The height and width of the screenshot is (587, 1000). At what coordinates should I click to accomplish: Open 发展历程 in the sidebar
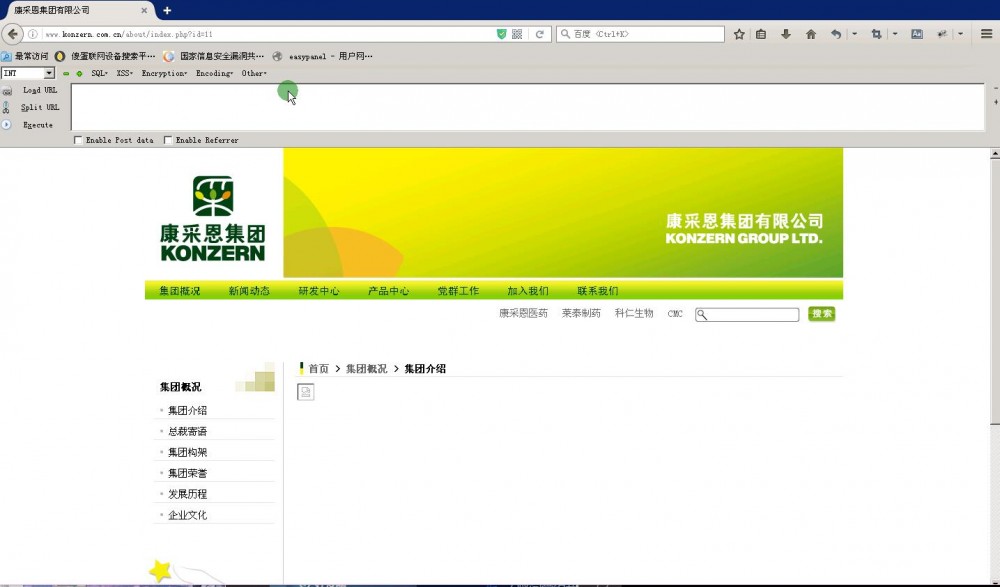[x=188, y=494]
